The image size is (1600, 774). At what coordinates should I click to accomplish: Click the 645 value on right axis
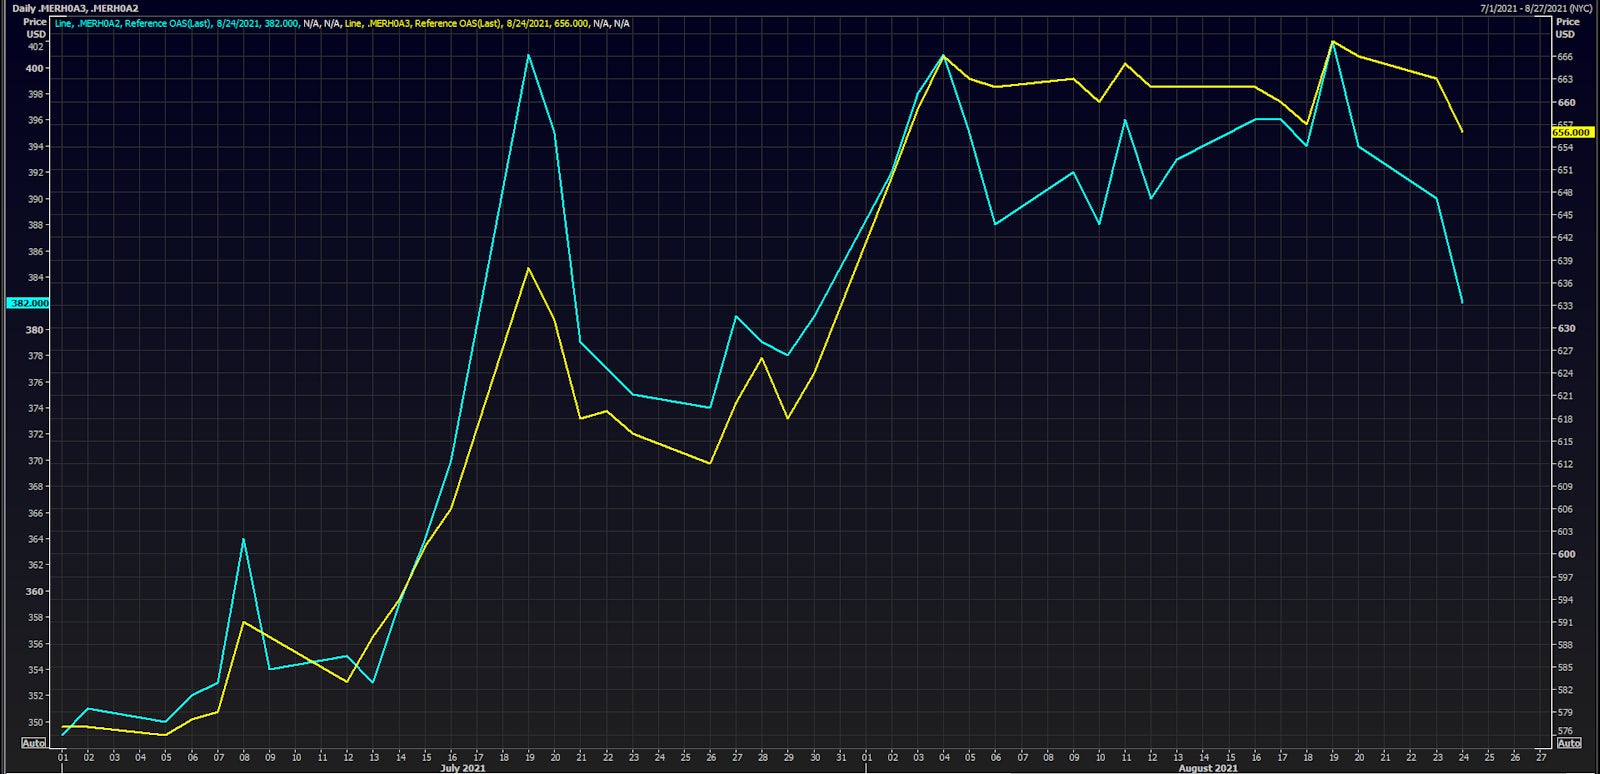[x=1564, y=215]
